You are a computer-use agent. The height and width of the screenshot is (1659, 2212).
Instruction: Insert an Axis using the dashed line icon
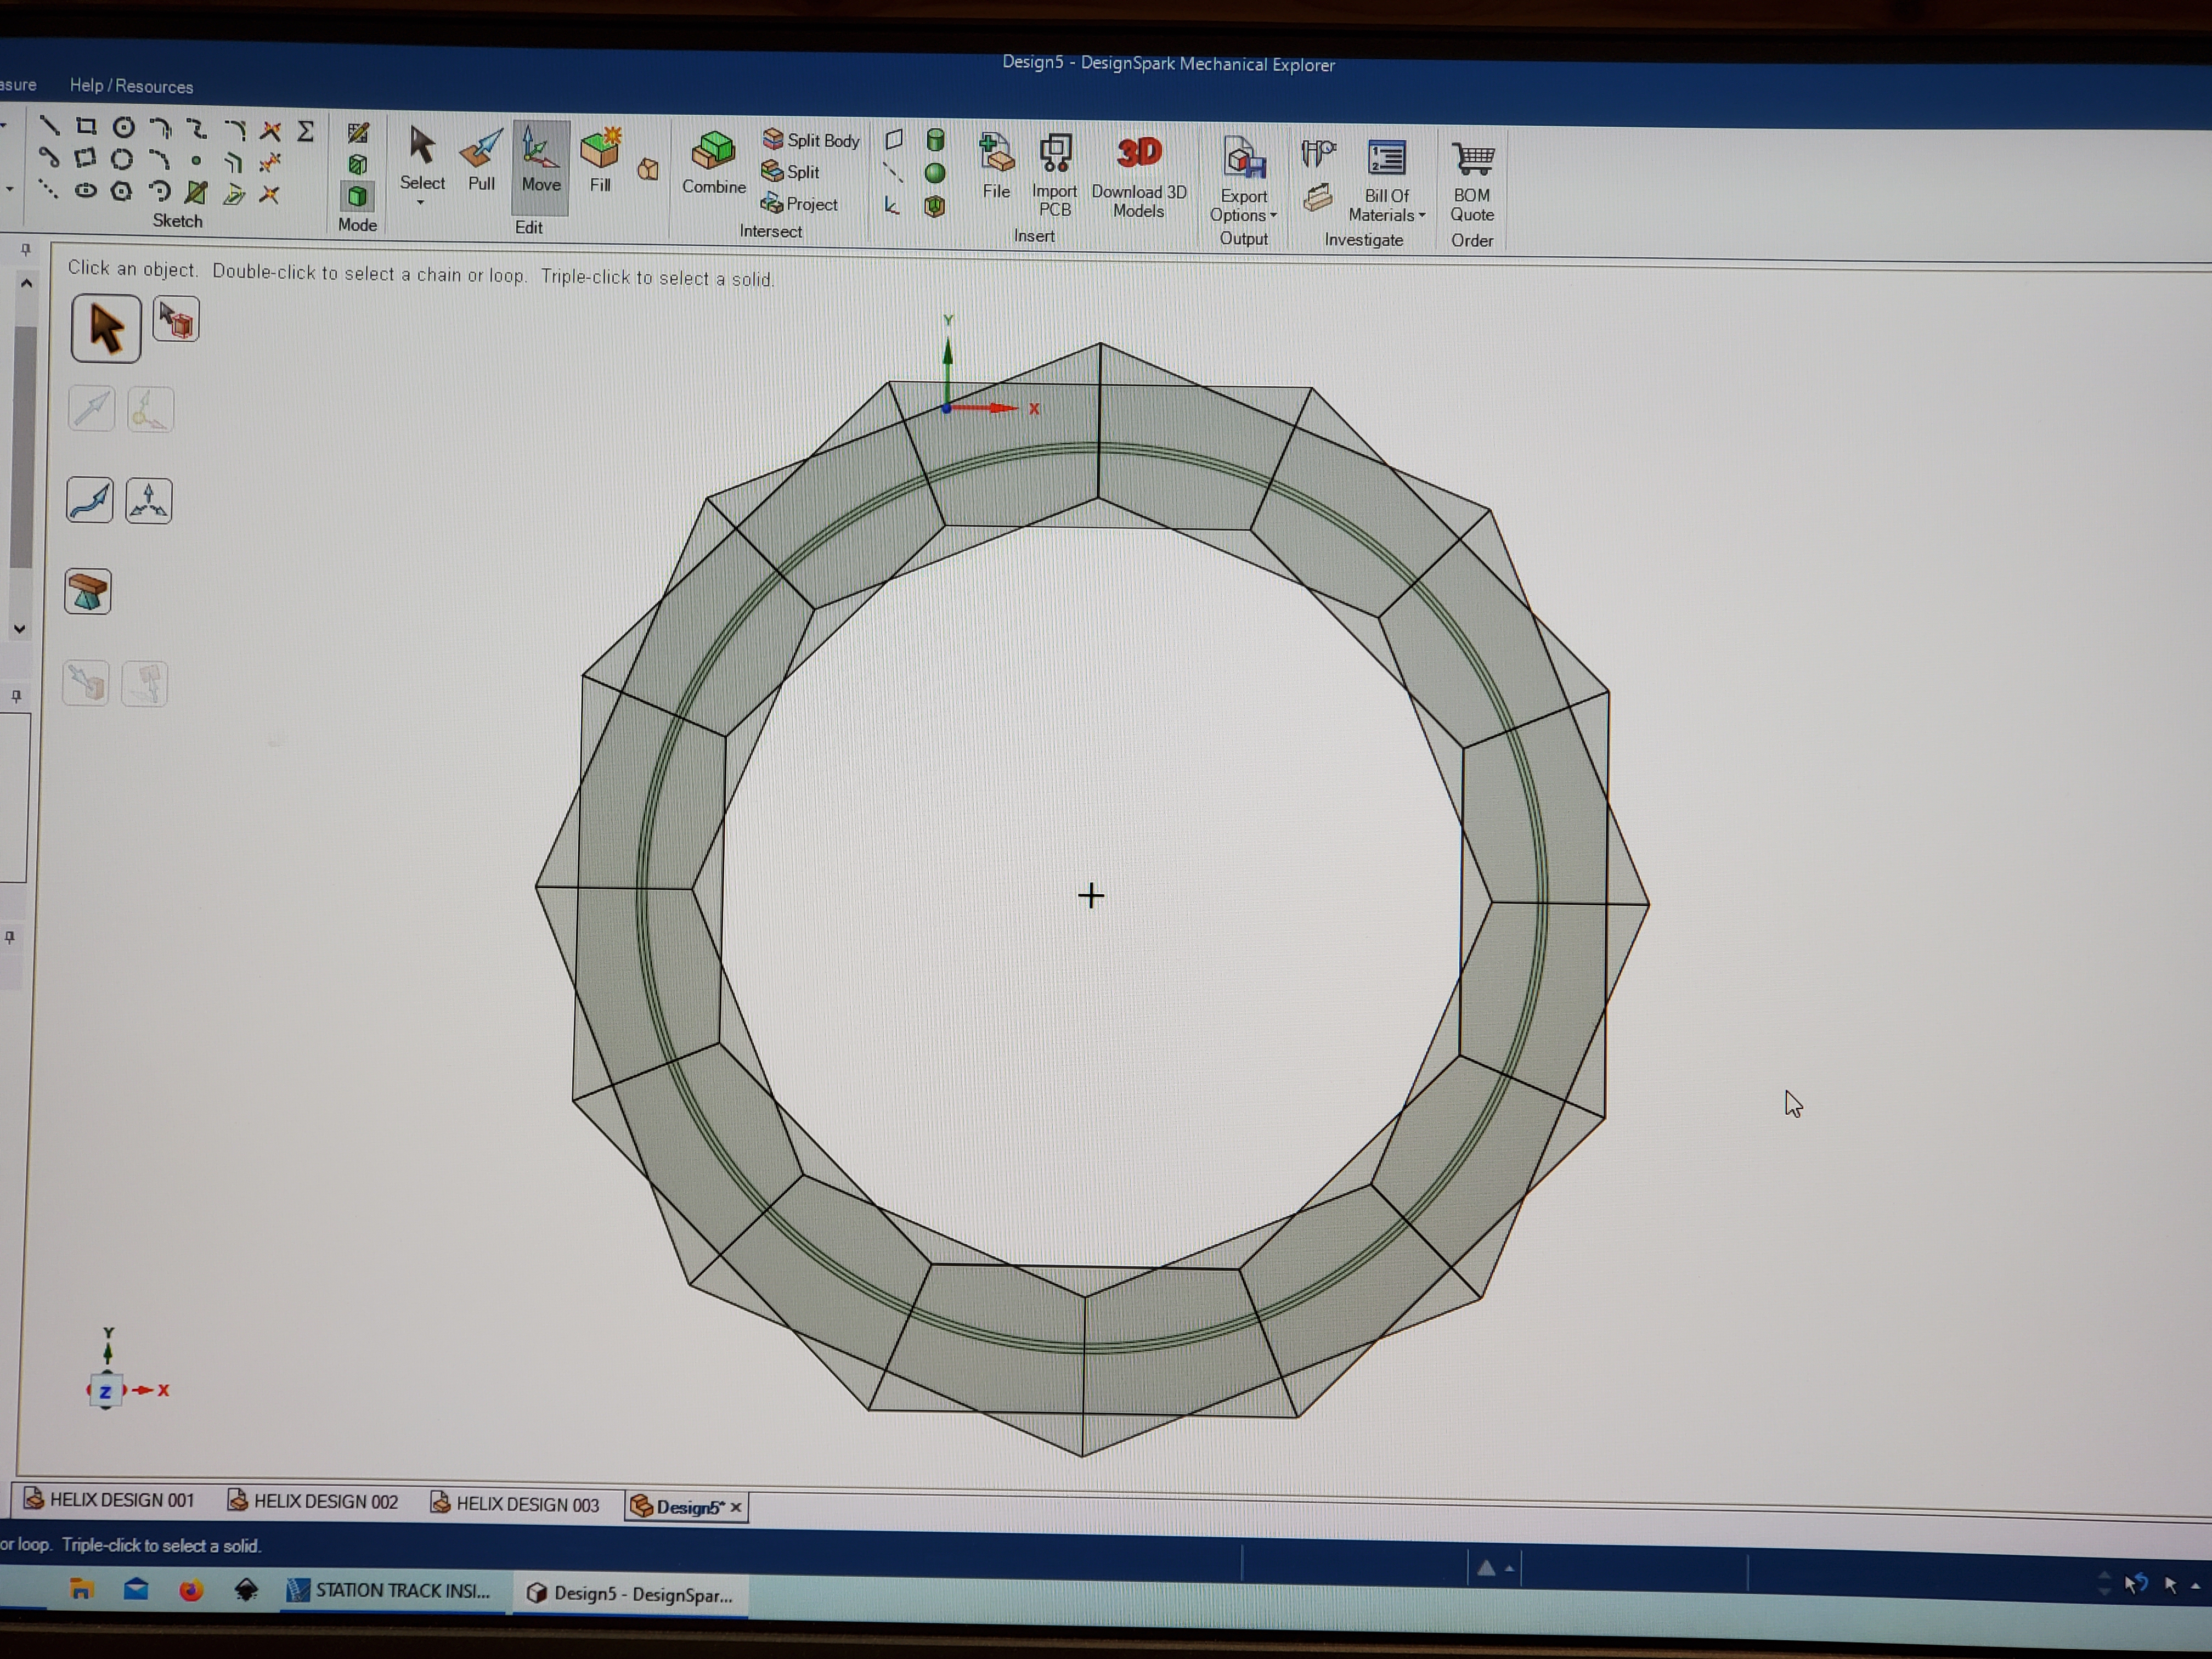pos(893,173)
